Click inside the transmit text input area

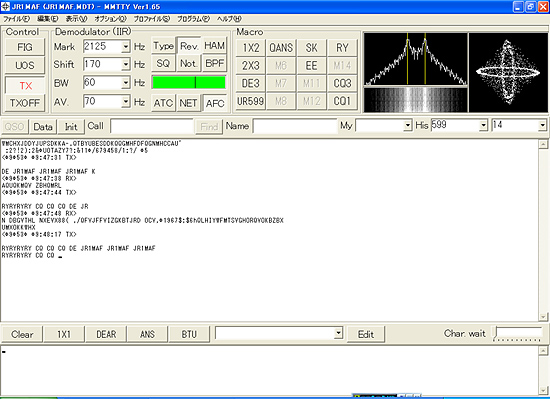(269, 370)
